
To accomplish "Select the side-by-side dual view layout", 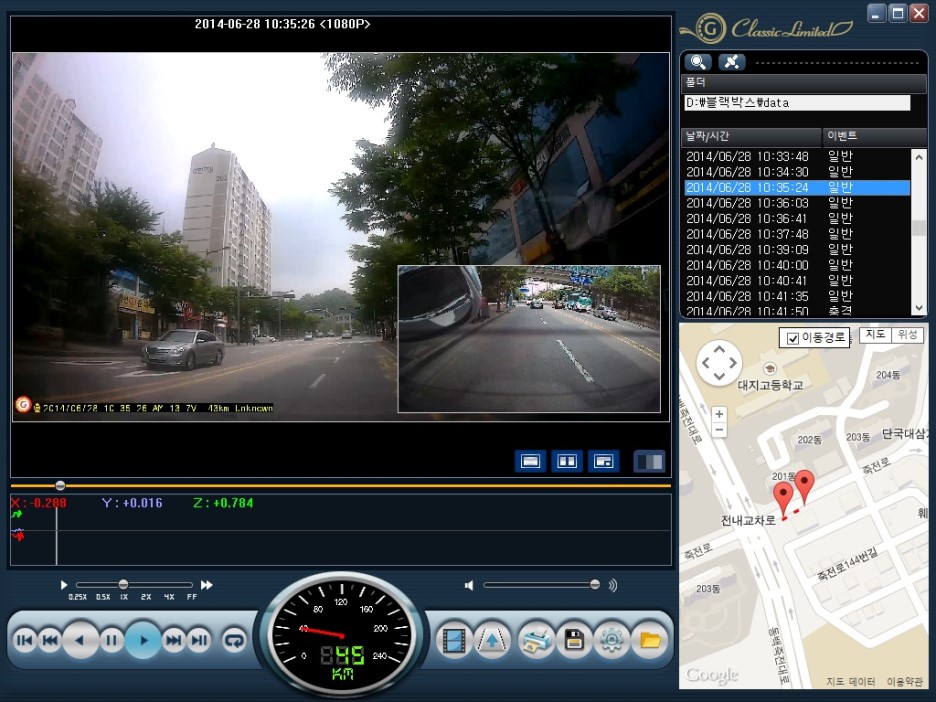I will [567, 461].
